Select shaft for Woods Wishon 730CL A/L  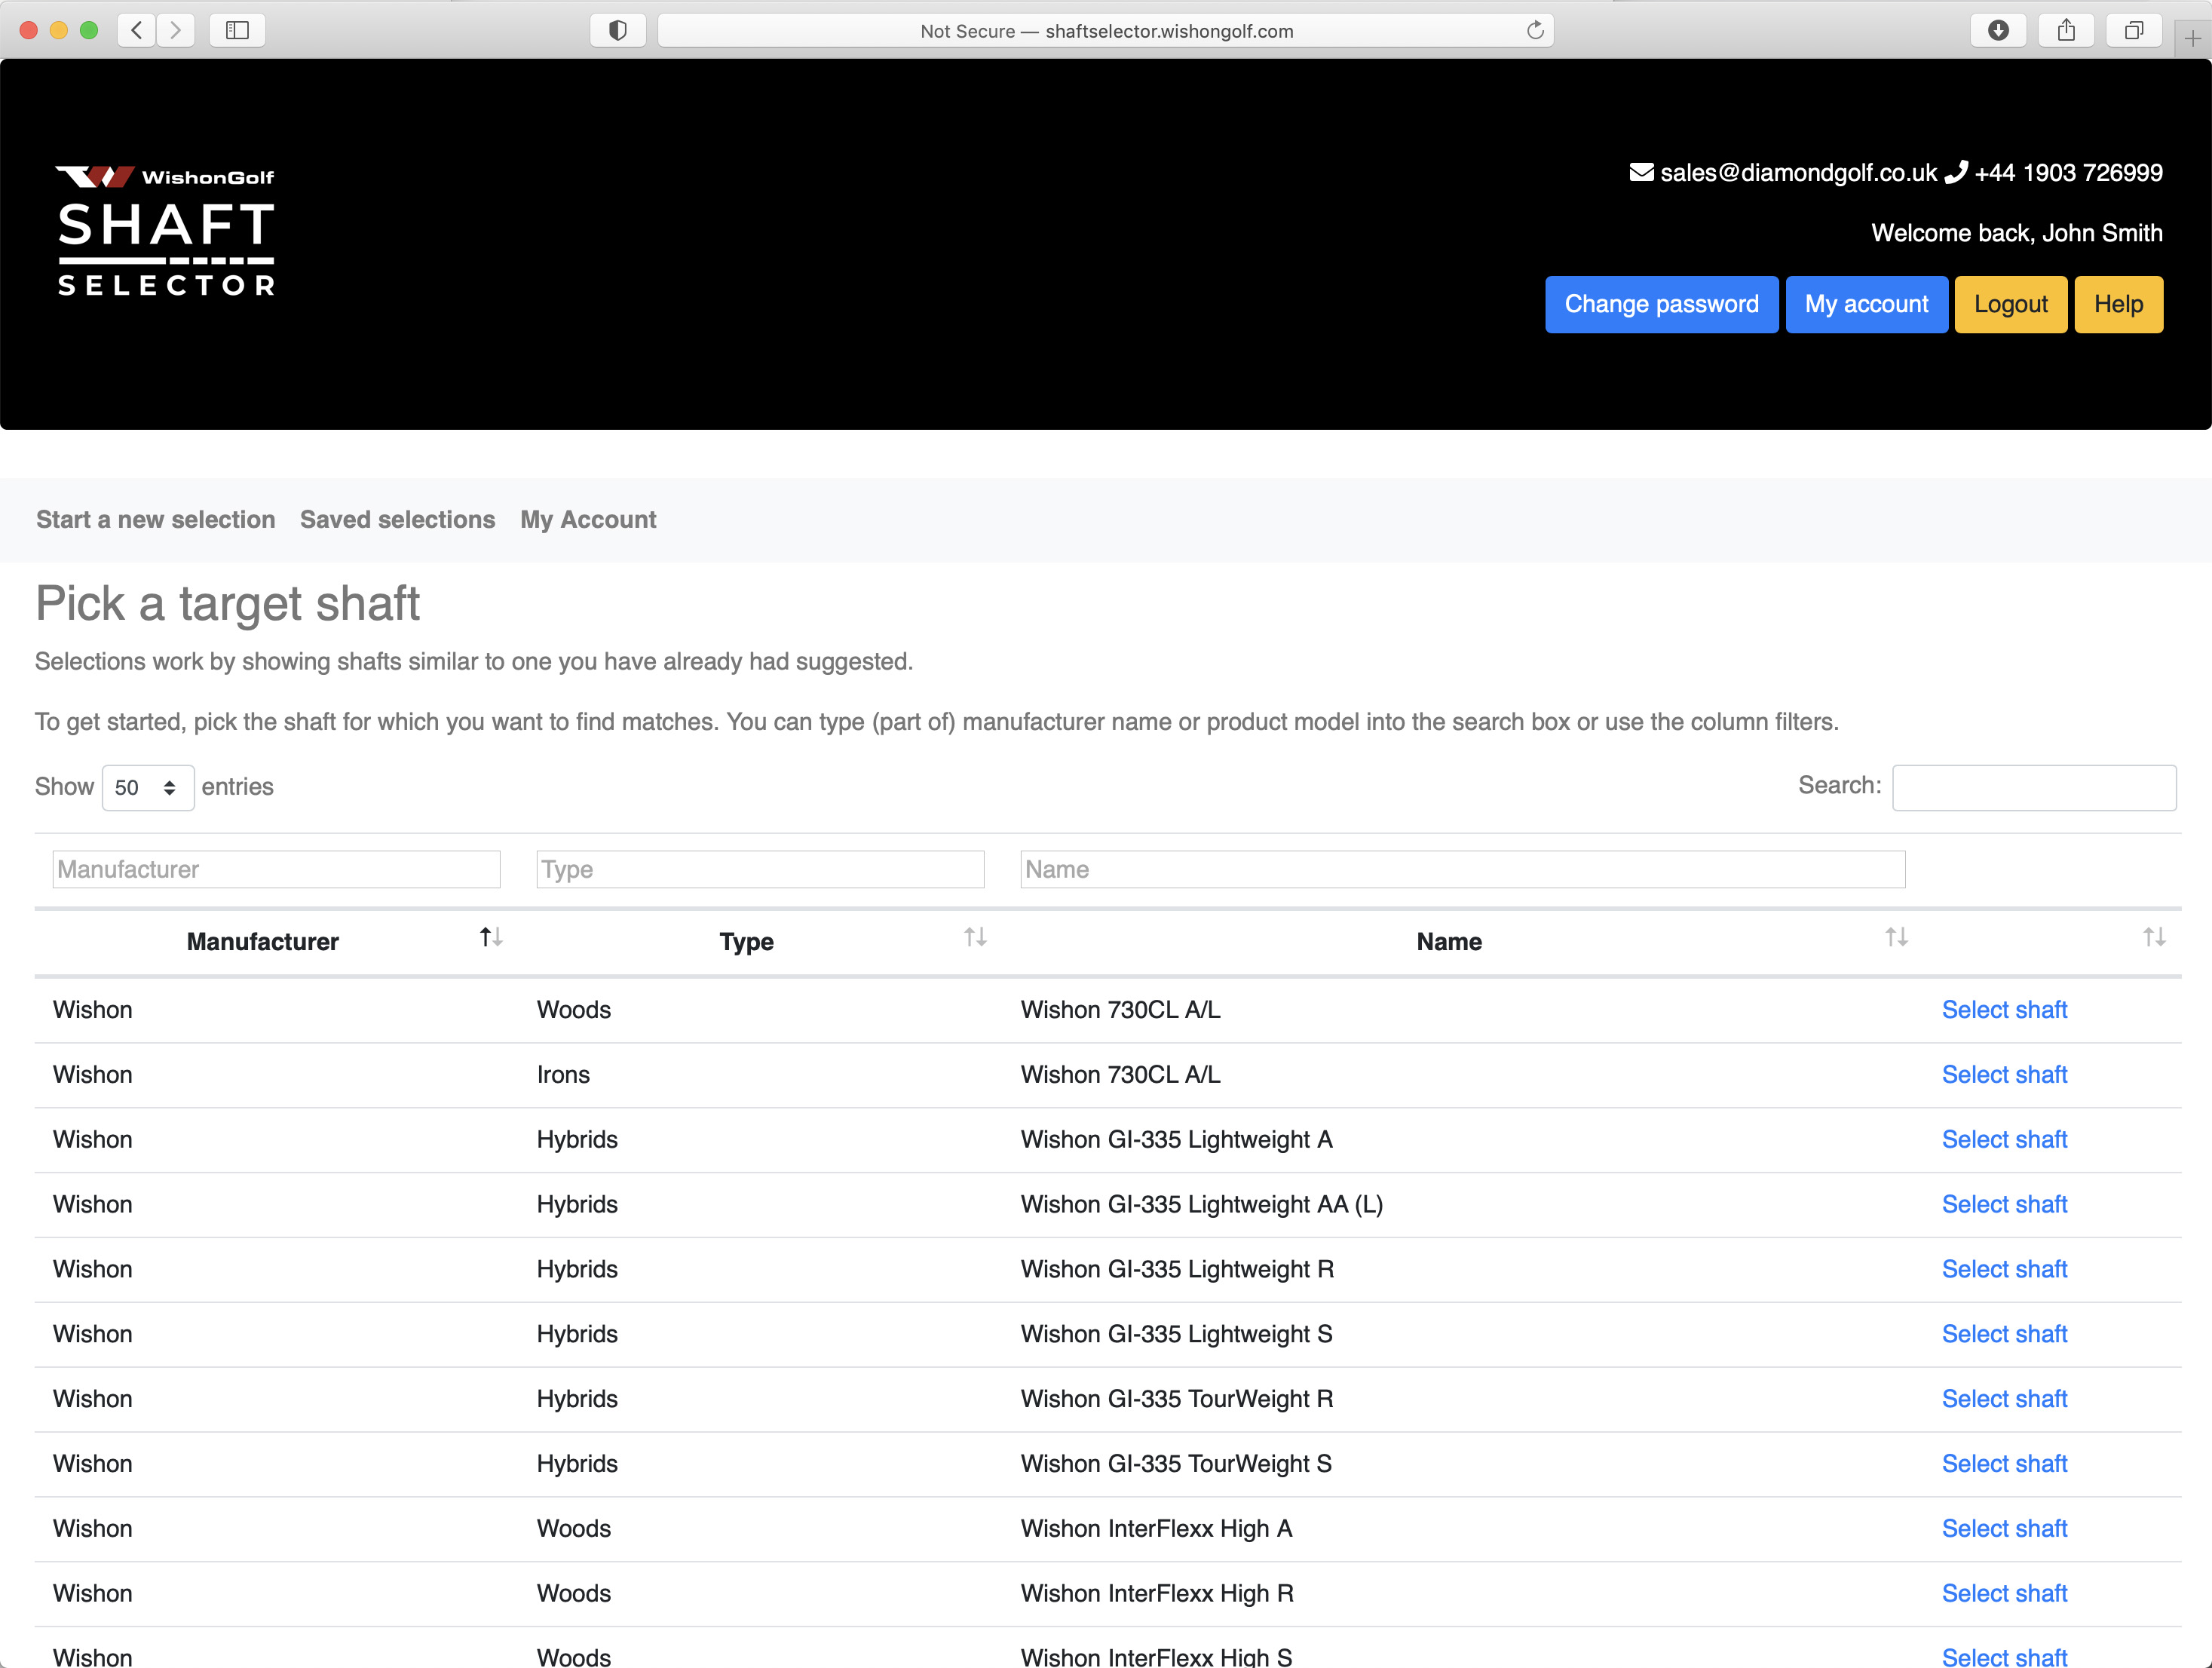pyautogui.click(x=2004, y=1009)
